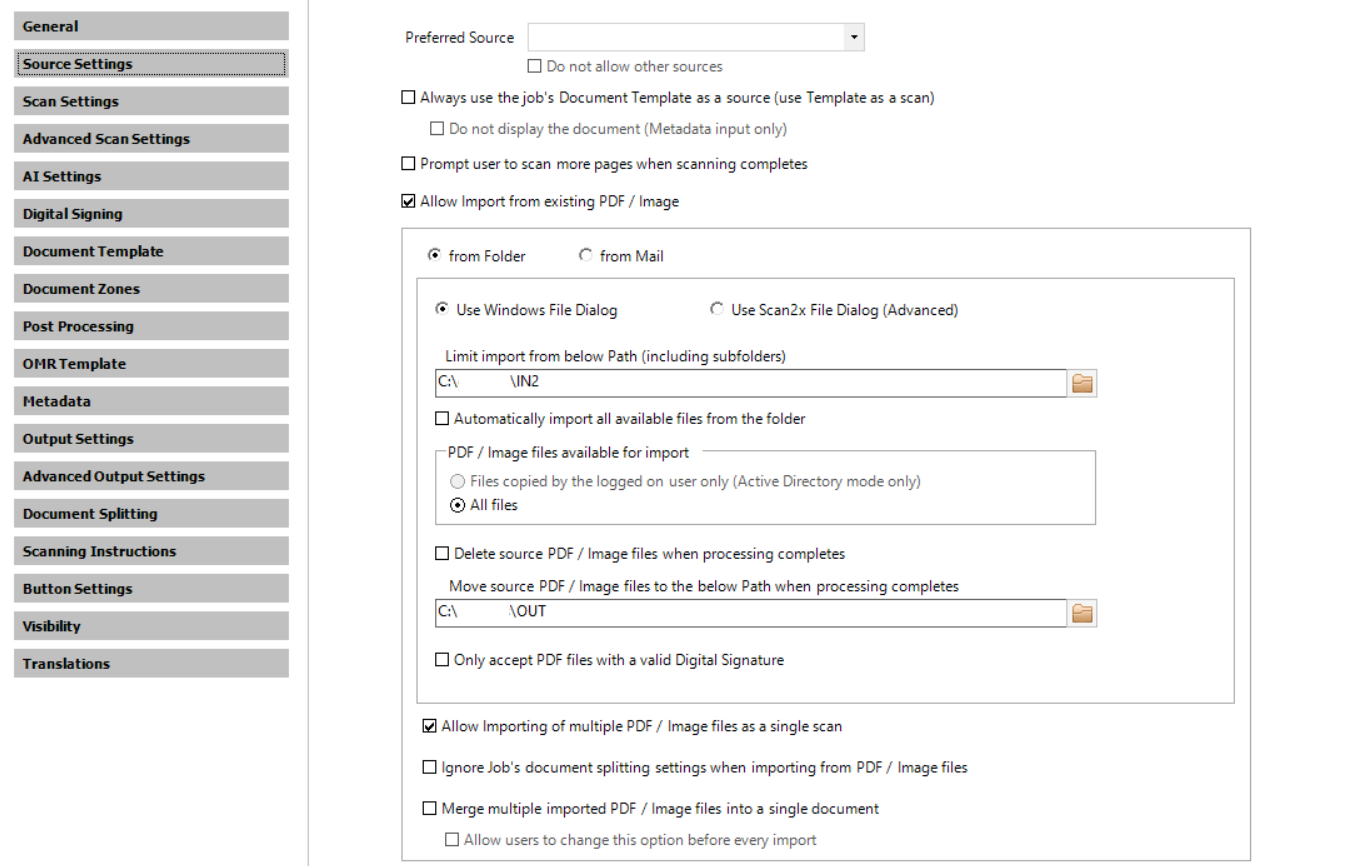The height and width of the screenshot is (866, 1372).
Task: Click folder browse icon for move-to path
Action: tap(1082, 613)
